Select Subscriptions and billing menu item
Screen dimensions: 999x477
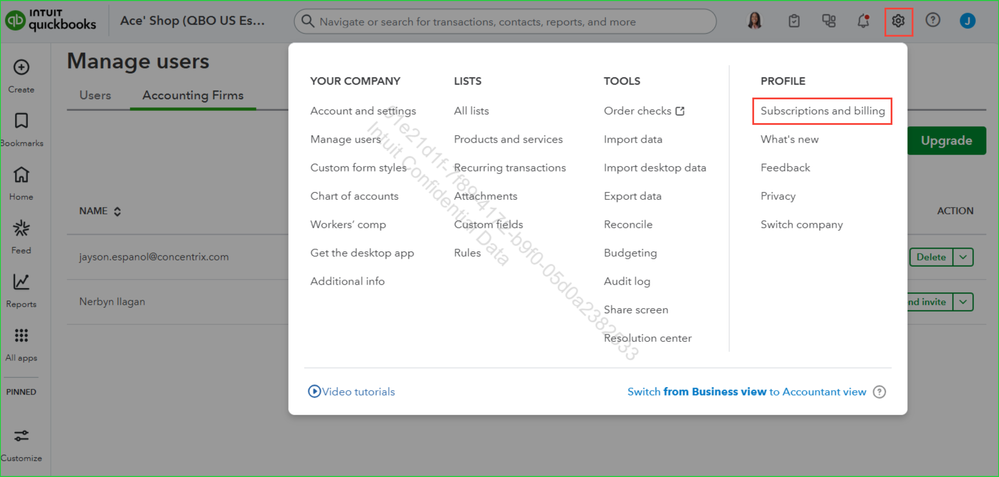point(822,111)
